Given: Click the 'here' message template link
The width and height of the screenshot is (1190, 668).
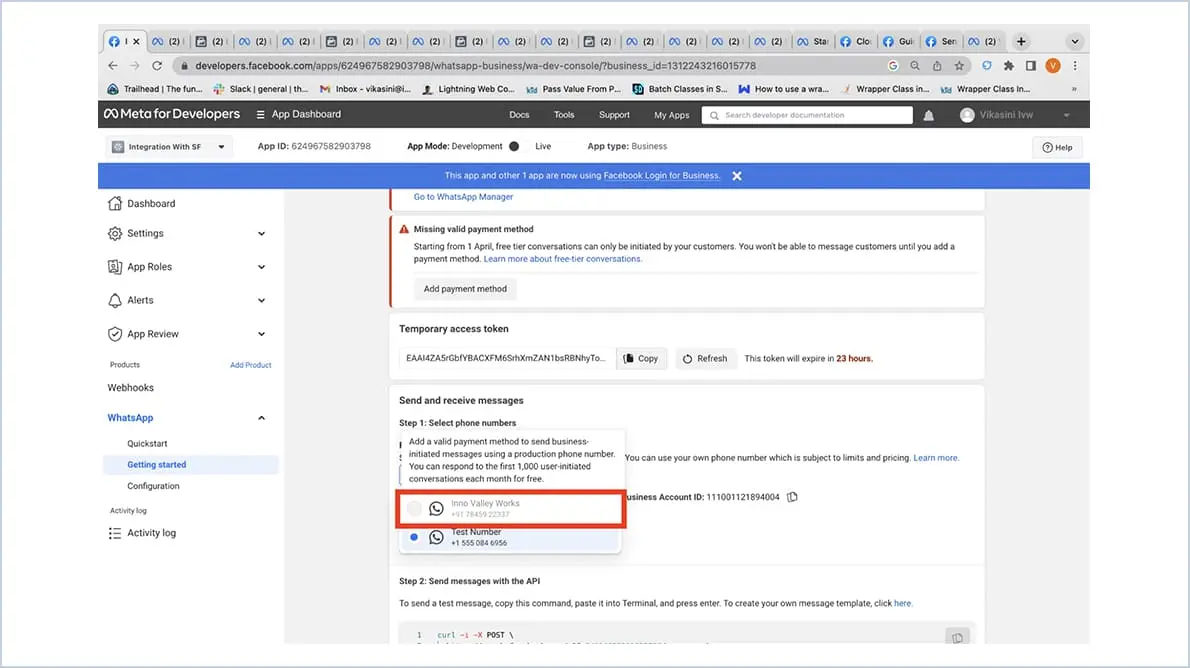Looking at the screenshot, I should tap(902, 604).
